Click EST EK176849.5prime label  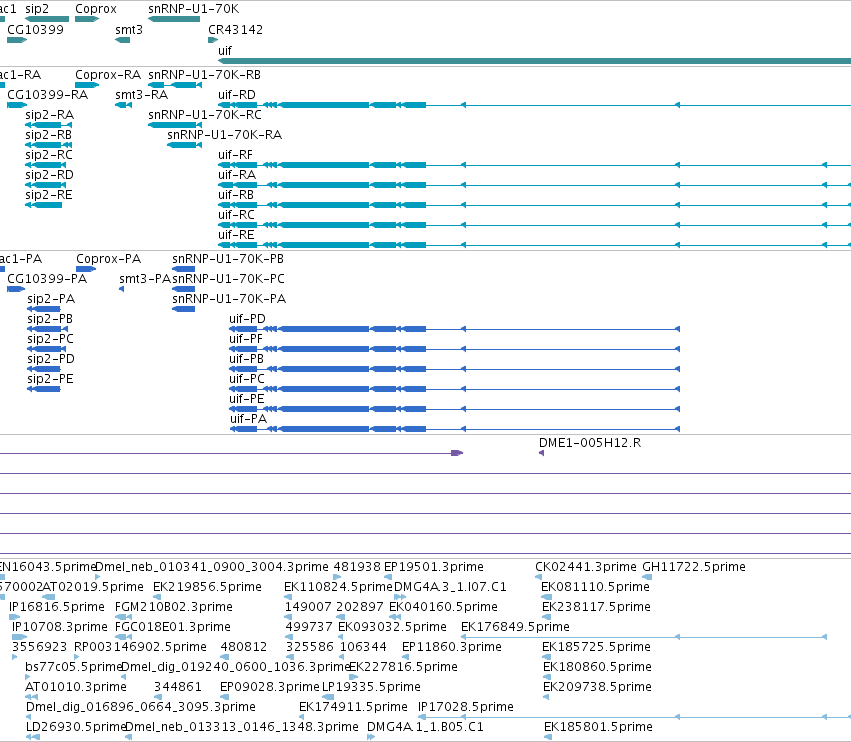tap(516, 627)
